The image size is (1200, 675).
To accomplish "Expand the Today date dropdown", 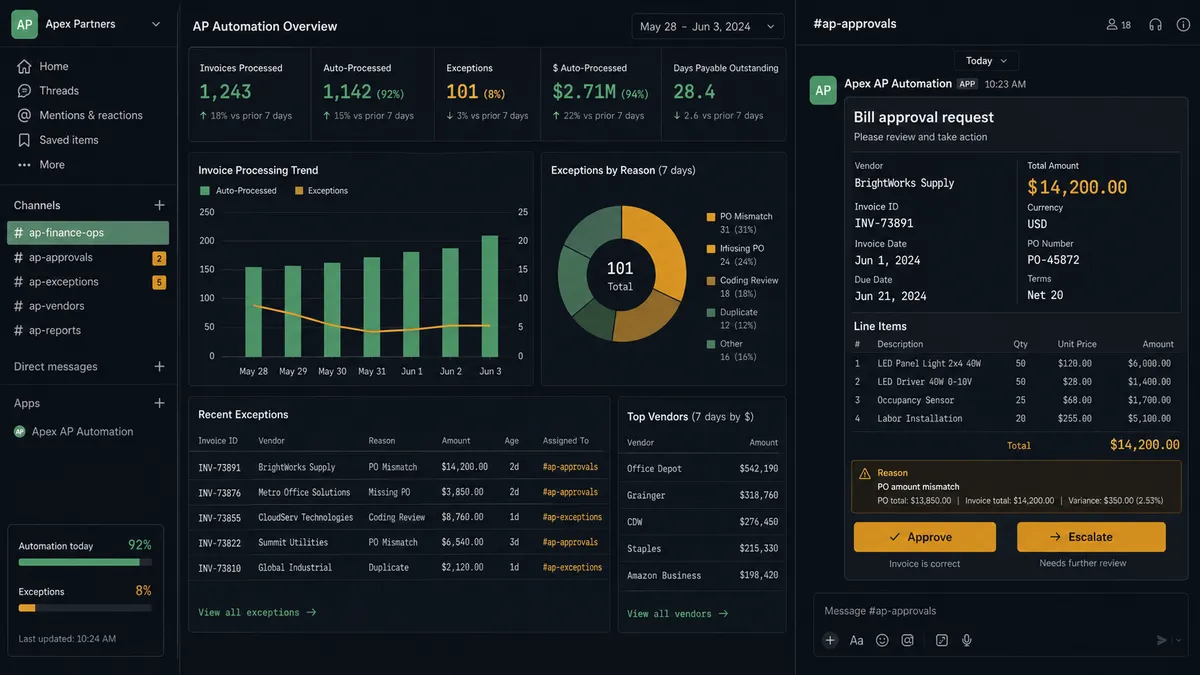I will 986,61.
